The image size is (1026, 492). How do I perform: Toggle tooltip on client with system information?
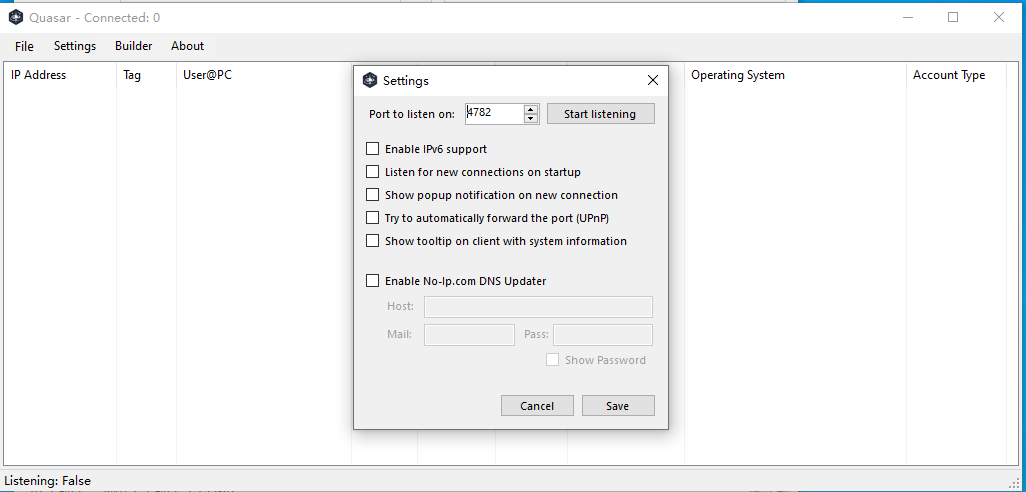(x=373, y=241)
